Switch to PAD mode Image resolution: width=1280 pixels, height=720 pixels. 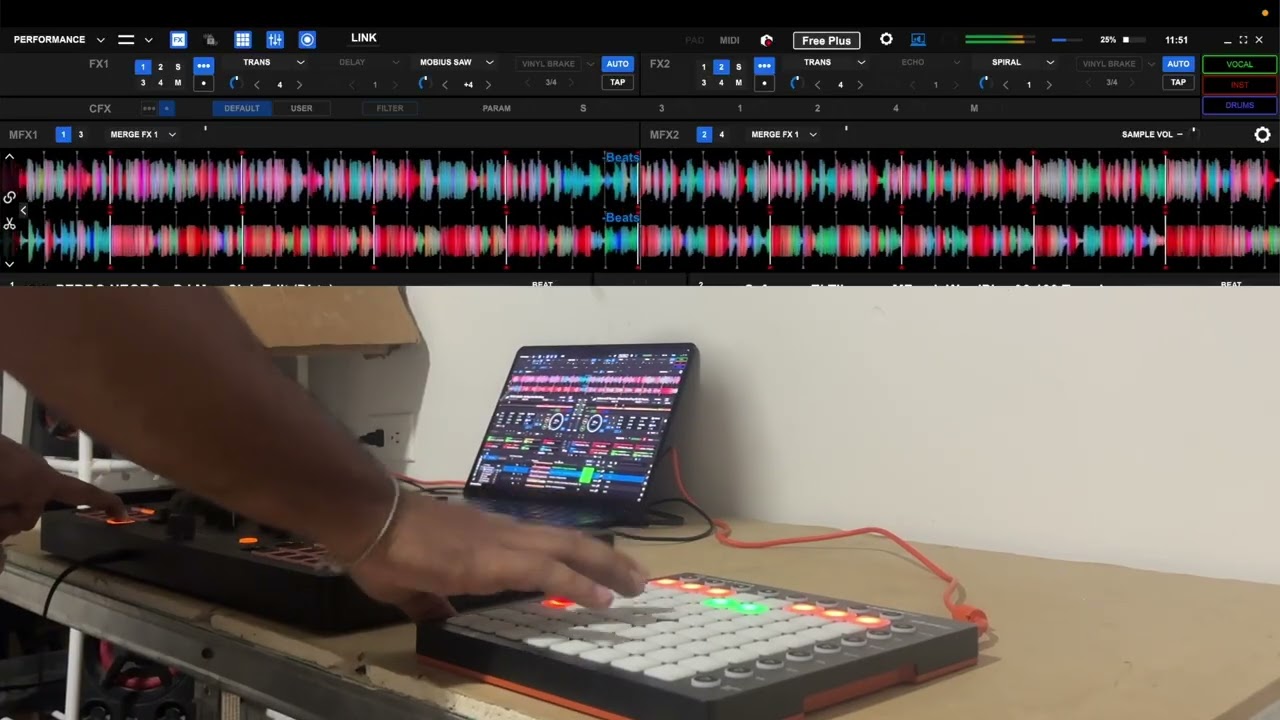[x=695, y=40]
